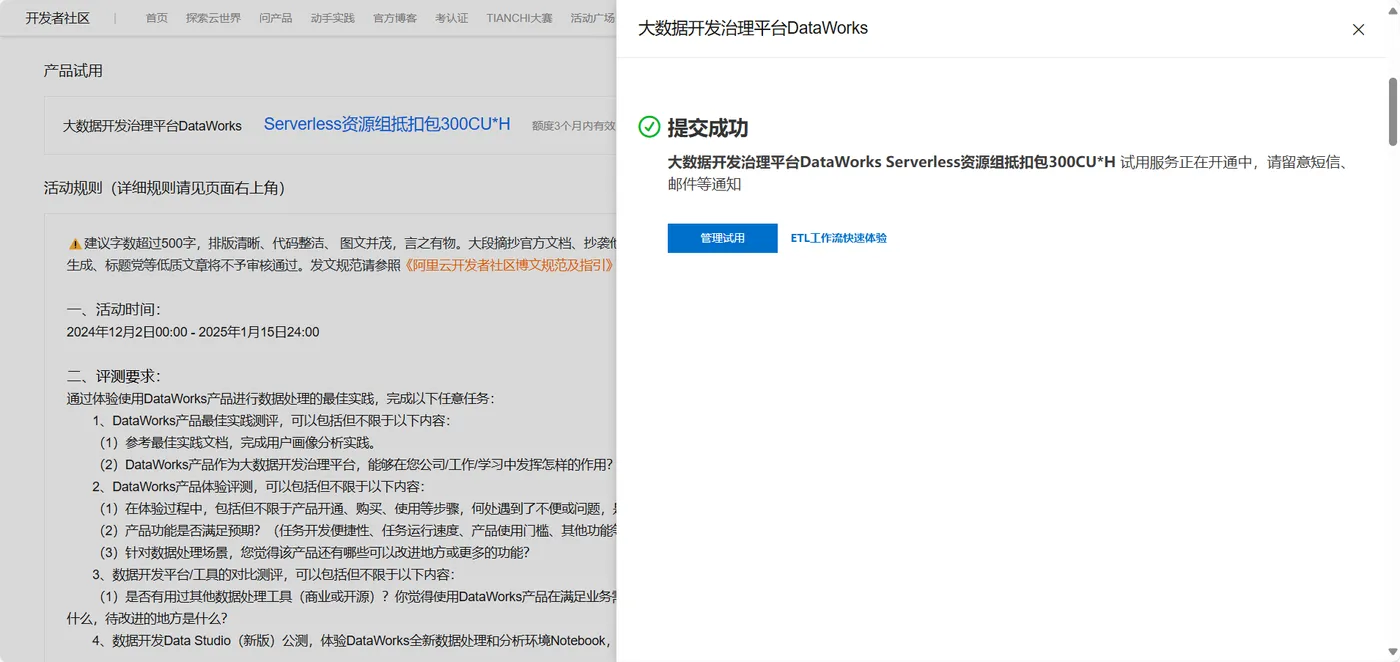The width and height of the screenshot is (1400, 662).
Task: Click the 提交成功 heading text
Action: click(708, 128)
